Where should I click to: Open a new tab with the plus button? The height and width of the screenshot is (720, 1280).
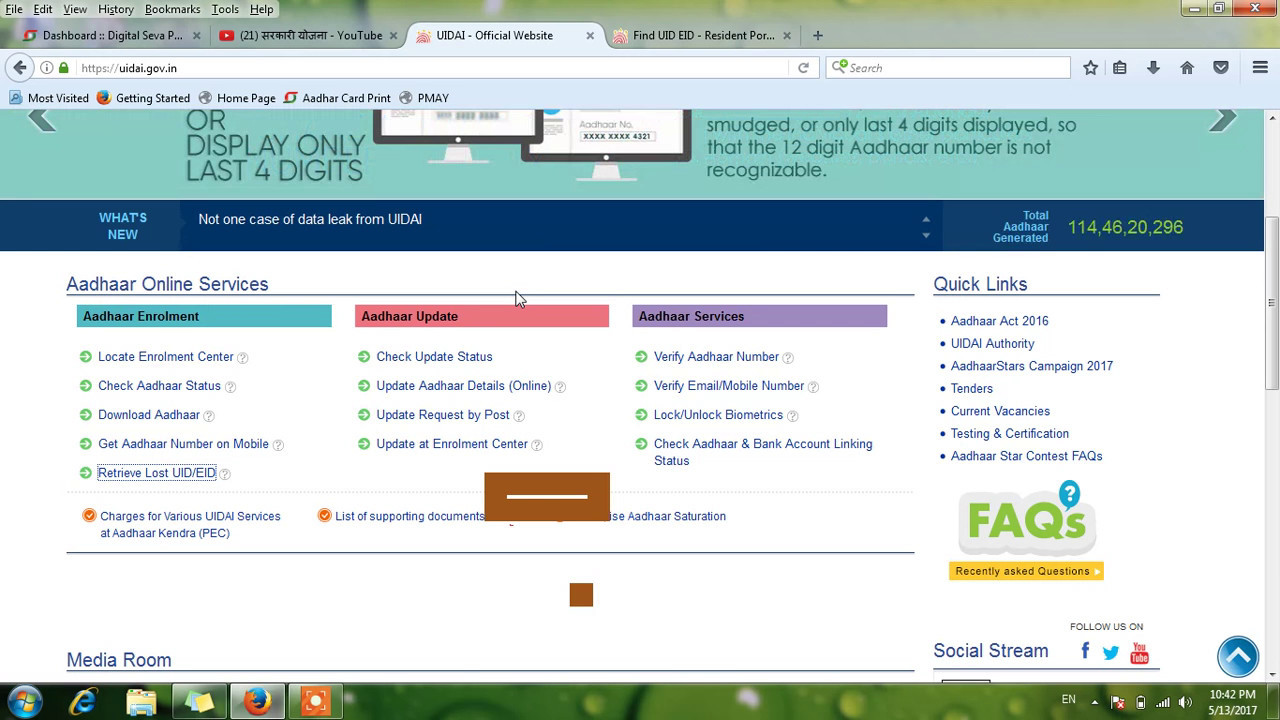point(818,35)
